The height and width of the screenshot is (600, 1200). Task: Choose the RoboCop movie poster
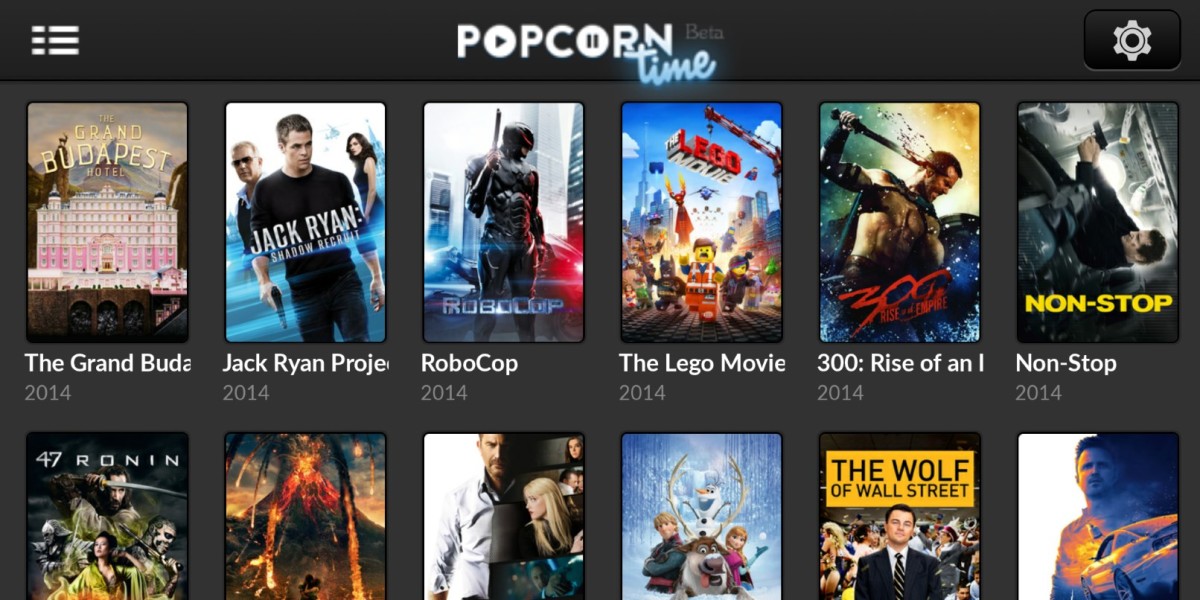[x=503, y=222]
